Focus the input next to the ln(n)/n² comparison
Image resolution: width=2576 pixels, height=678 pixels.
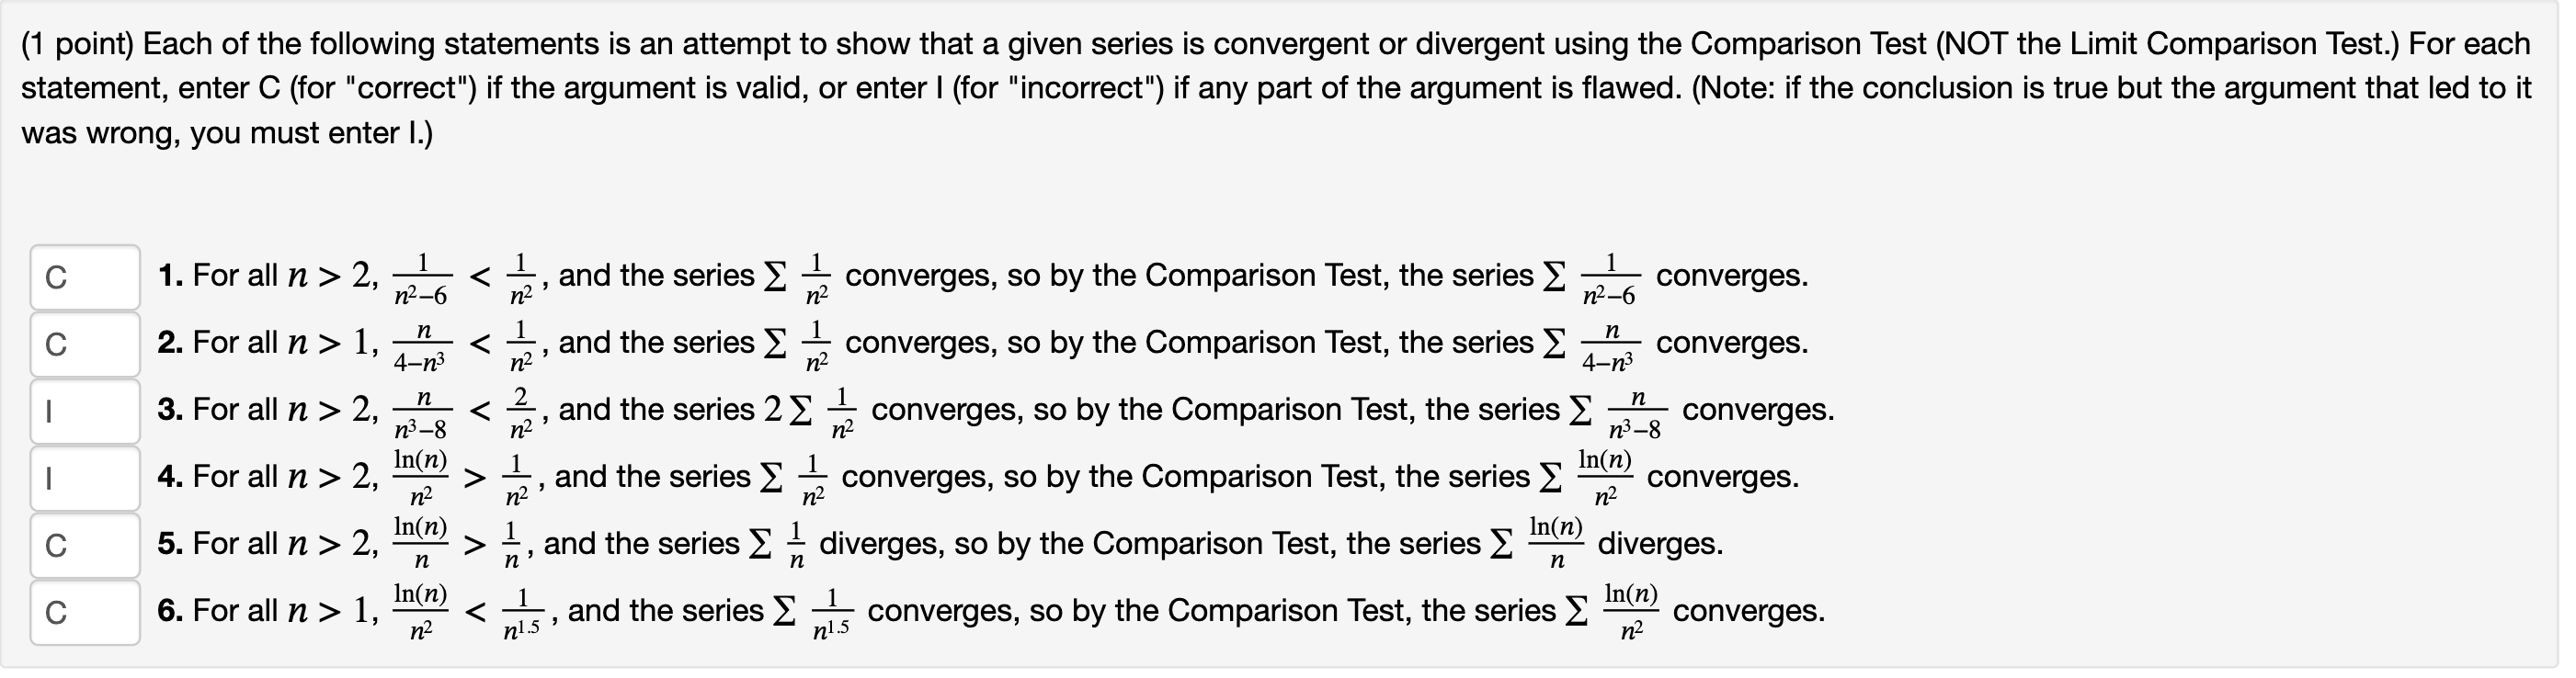[85, 478]
